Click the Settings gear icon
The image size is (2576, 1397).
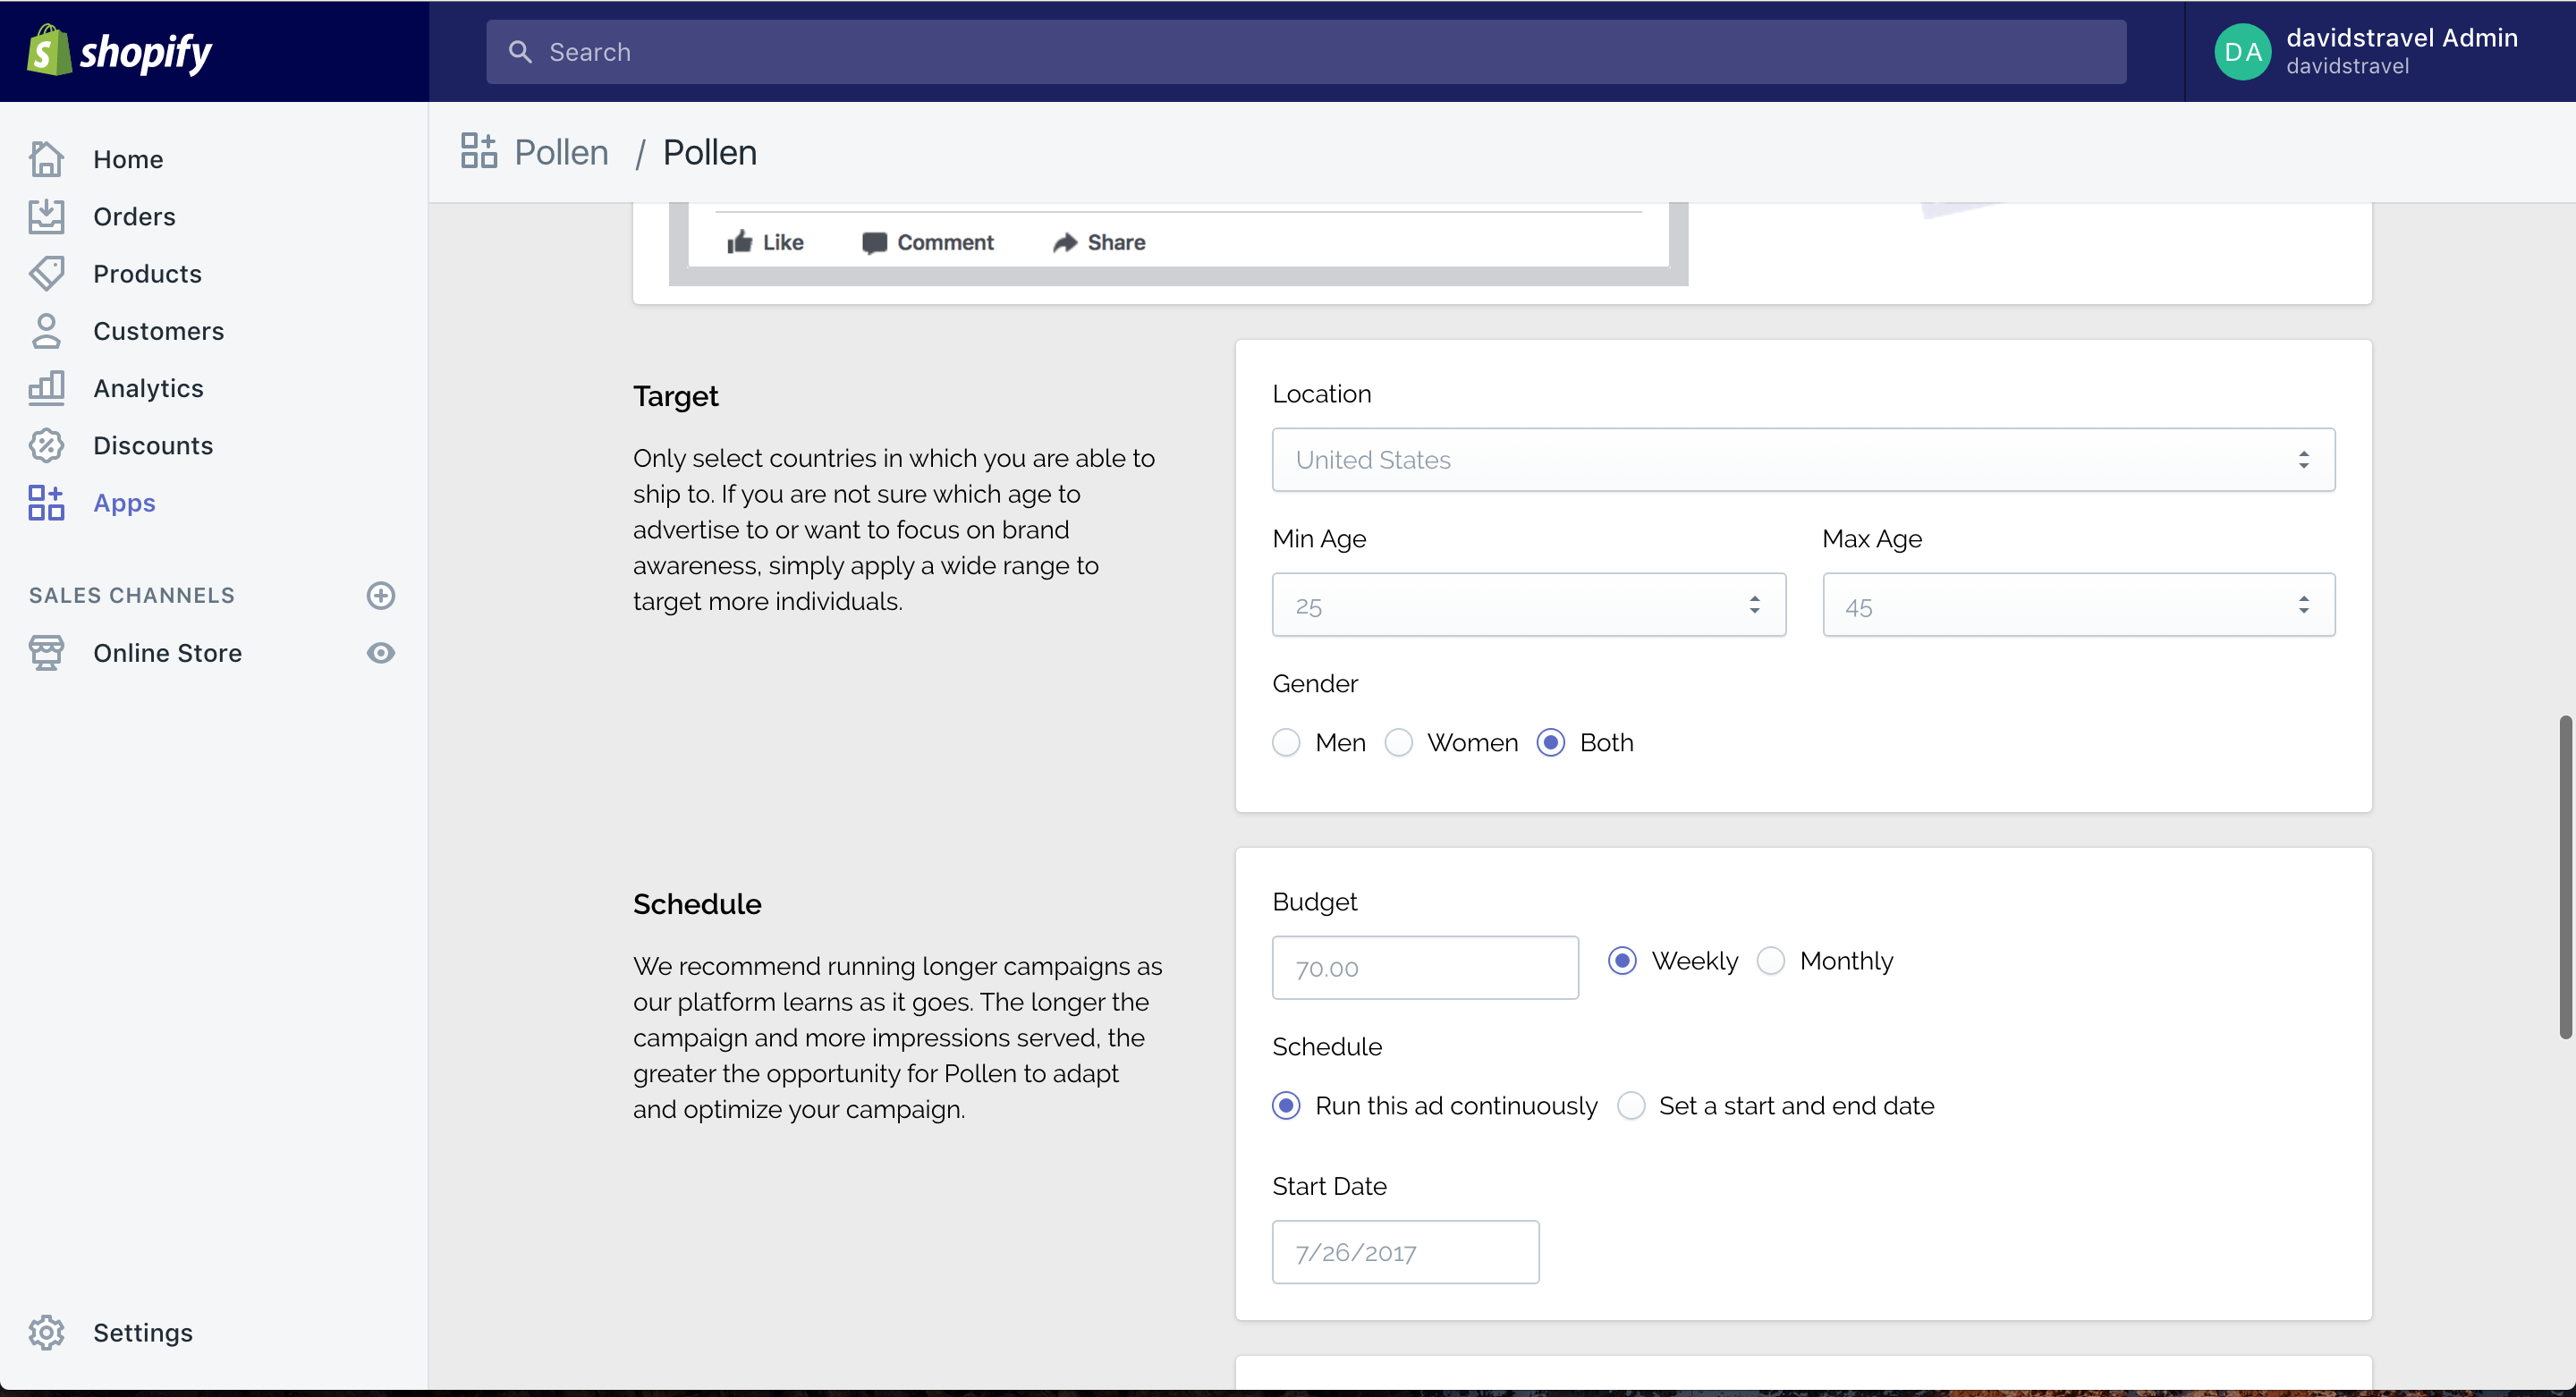pyautogui.click(x=46, y=1332)
